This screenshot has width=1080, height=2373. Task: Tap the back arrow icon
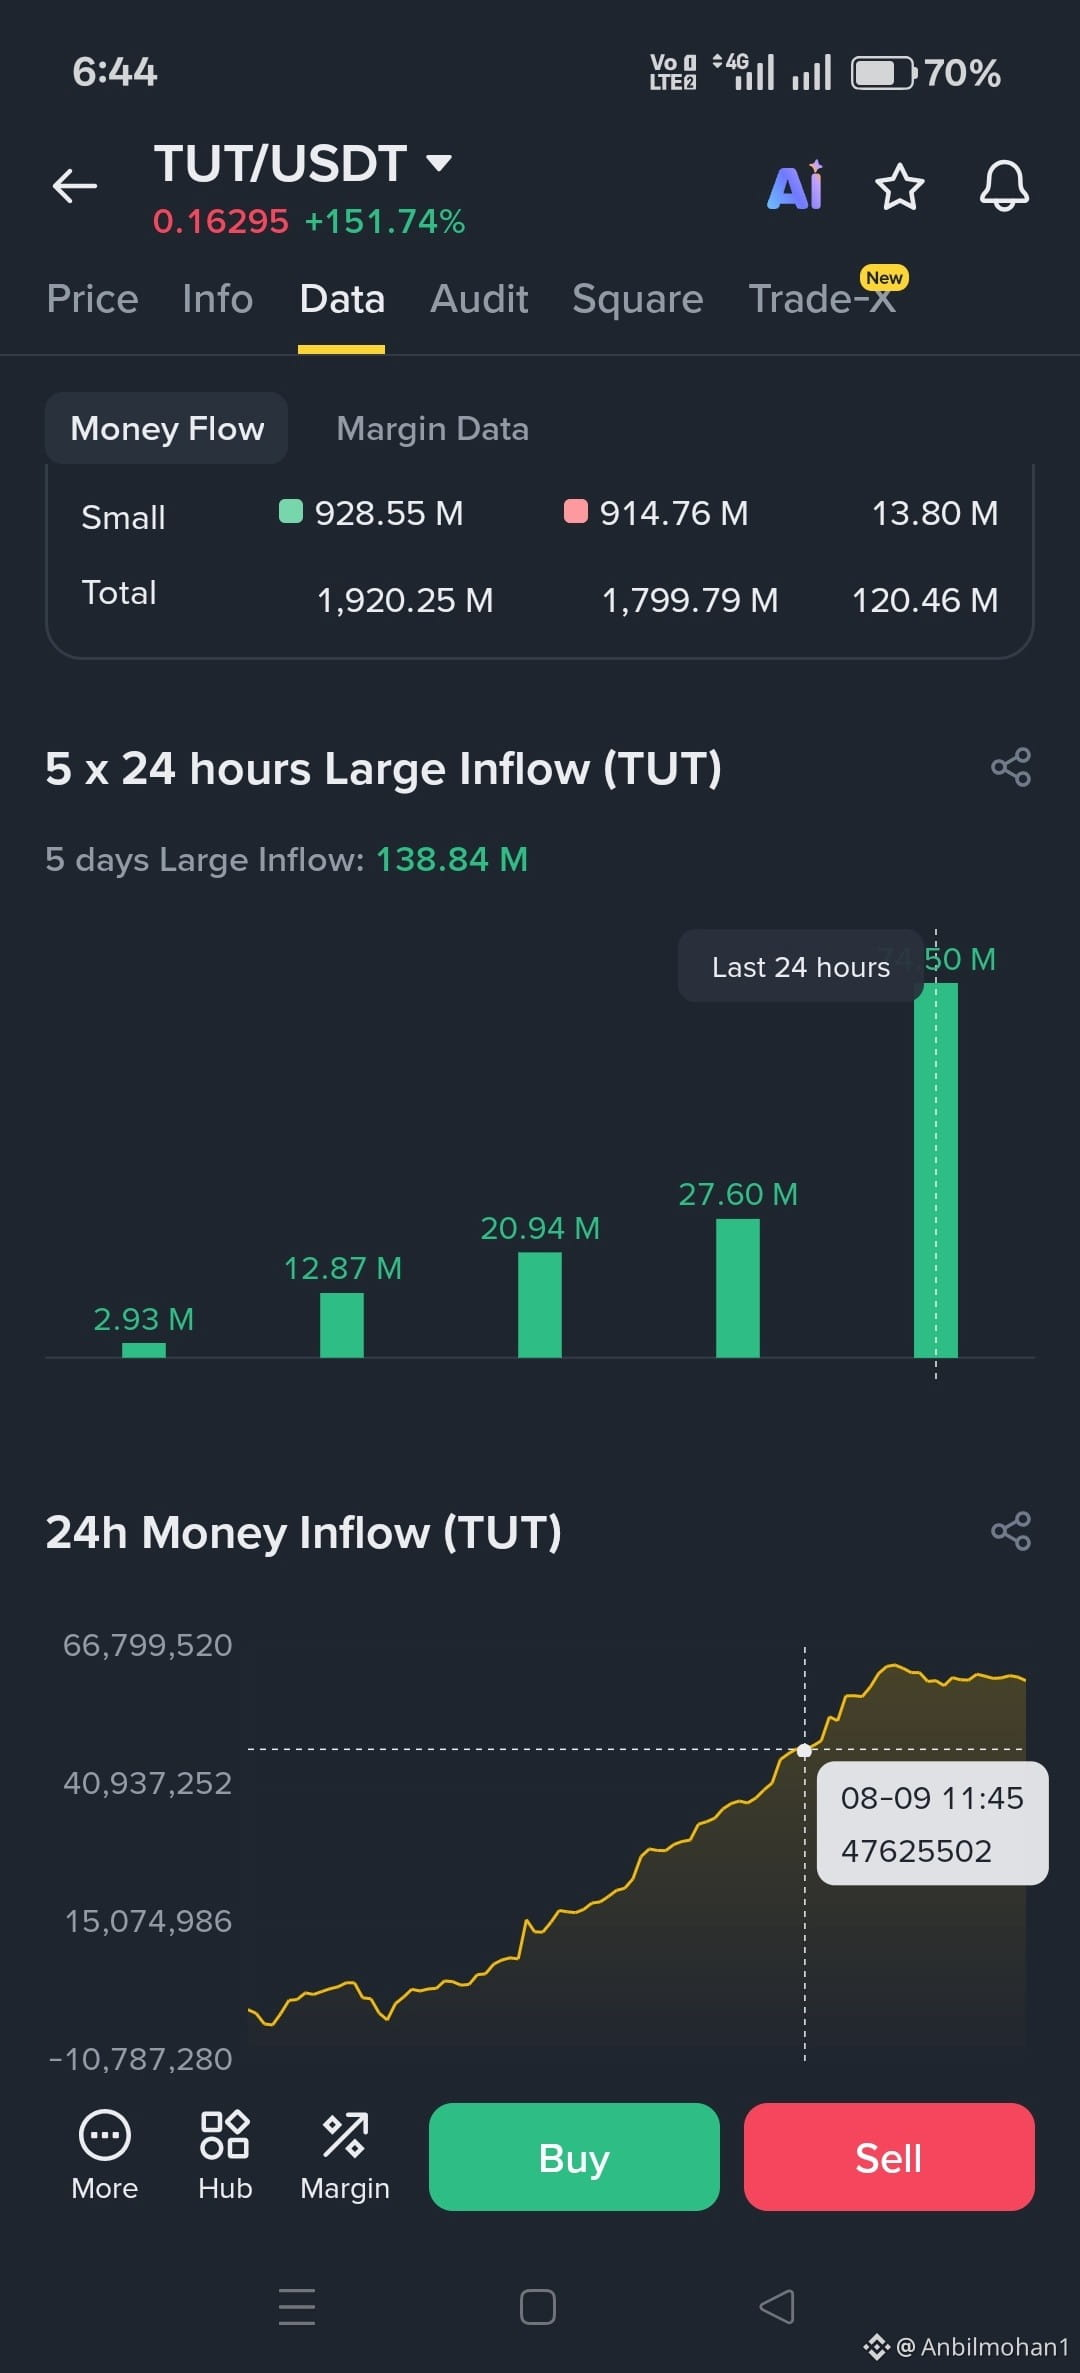pos(75,186)
